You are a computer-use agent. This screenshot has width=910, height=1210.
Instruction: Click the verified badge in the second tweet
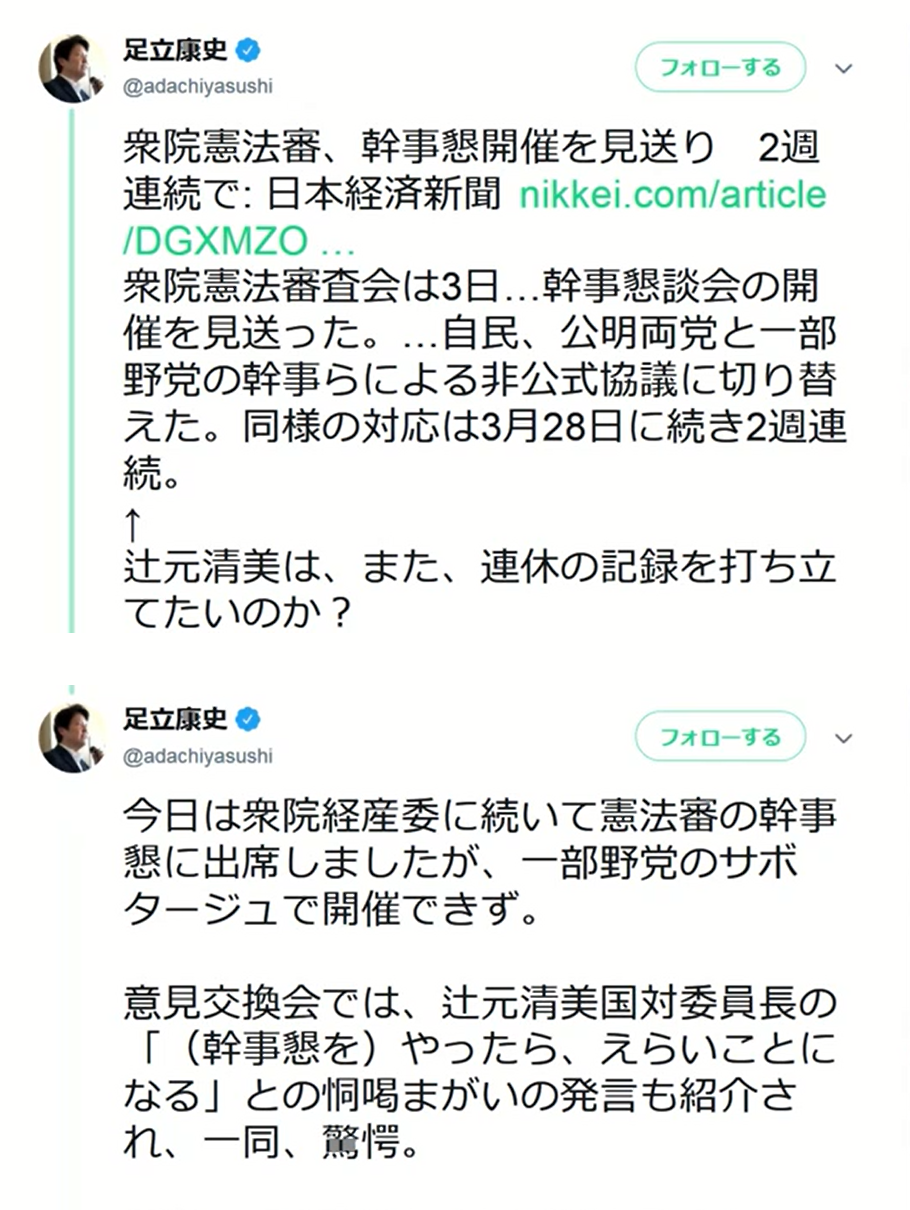pyautogui.click(x=248, y=718)
